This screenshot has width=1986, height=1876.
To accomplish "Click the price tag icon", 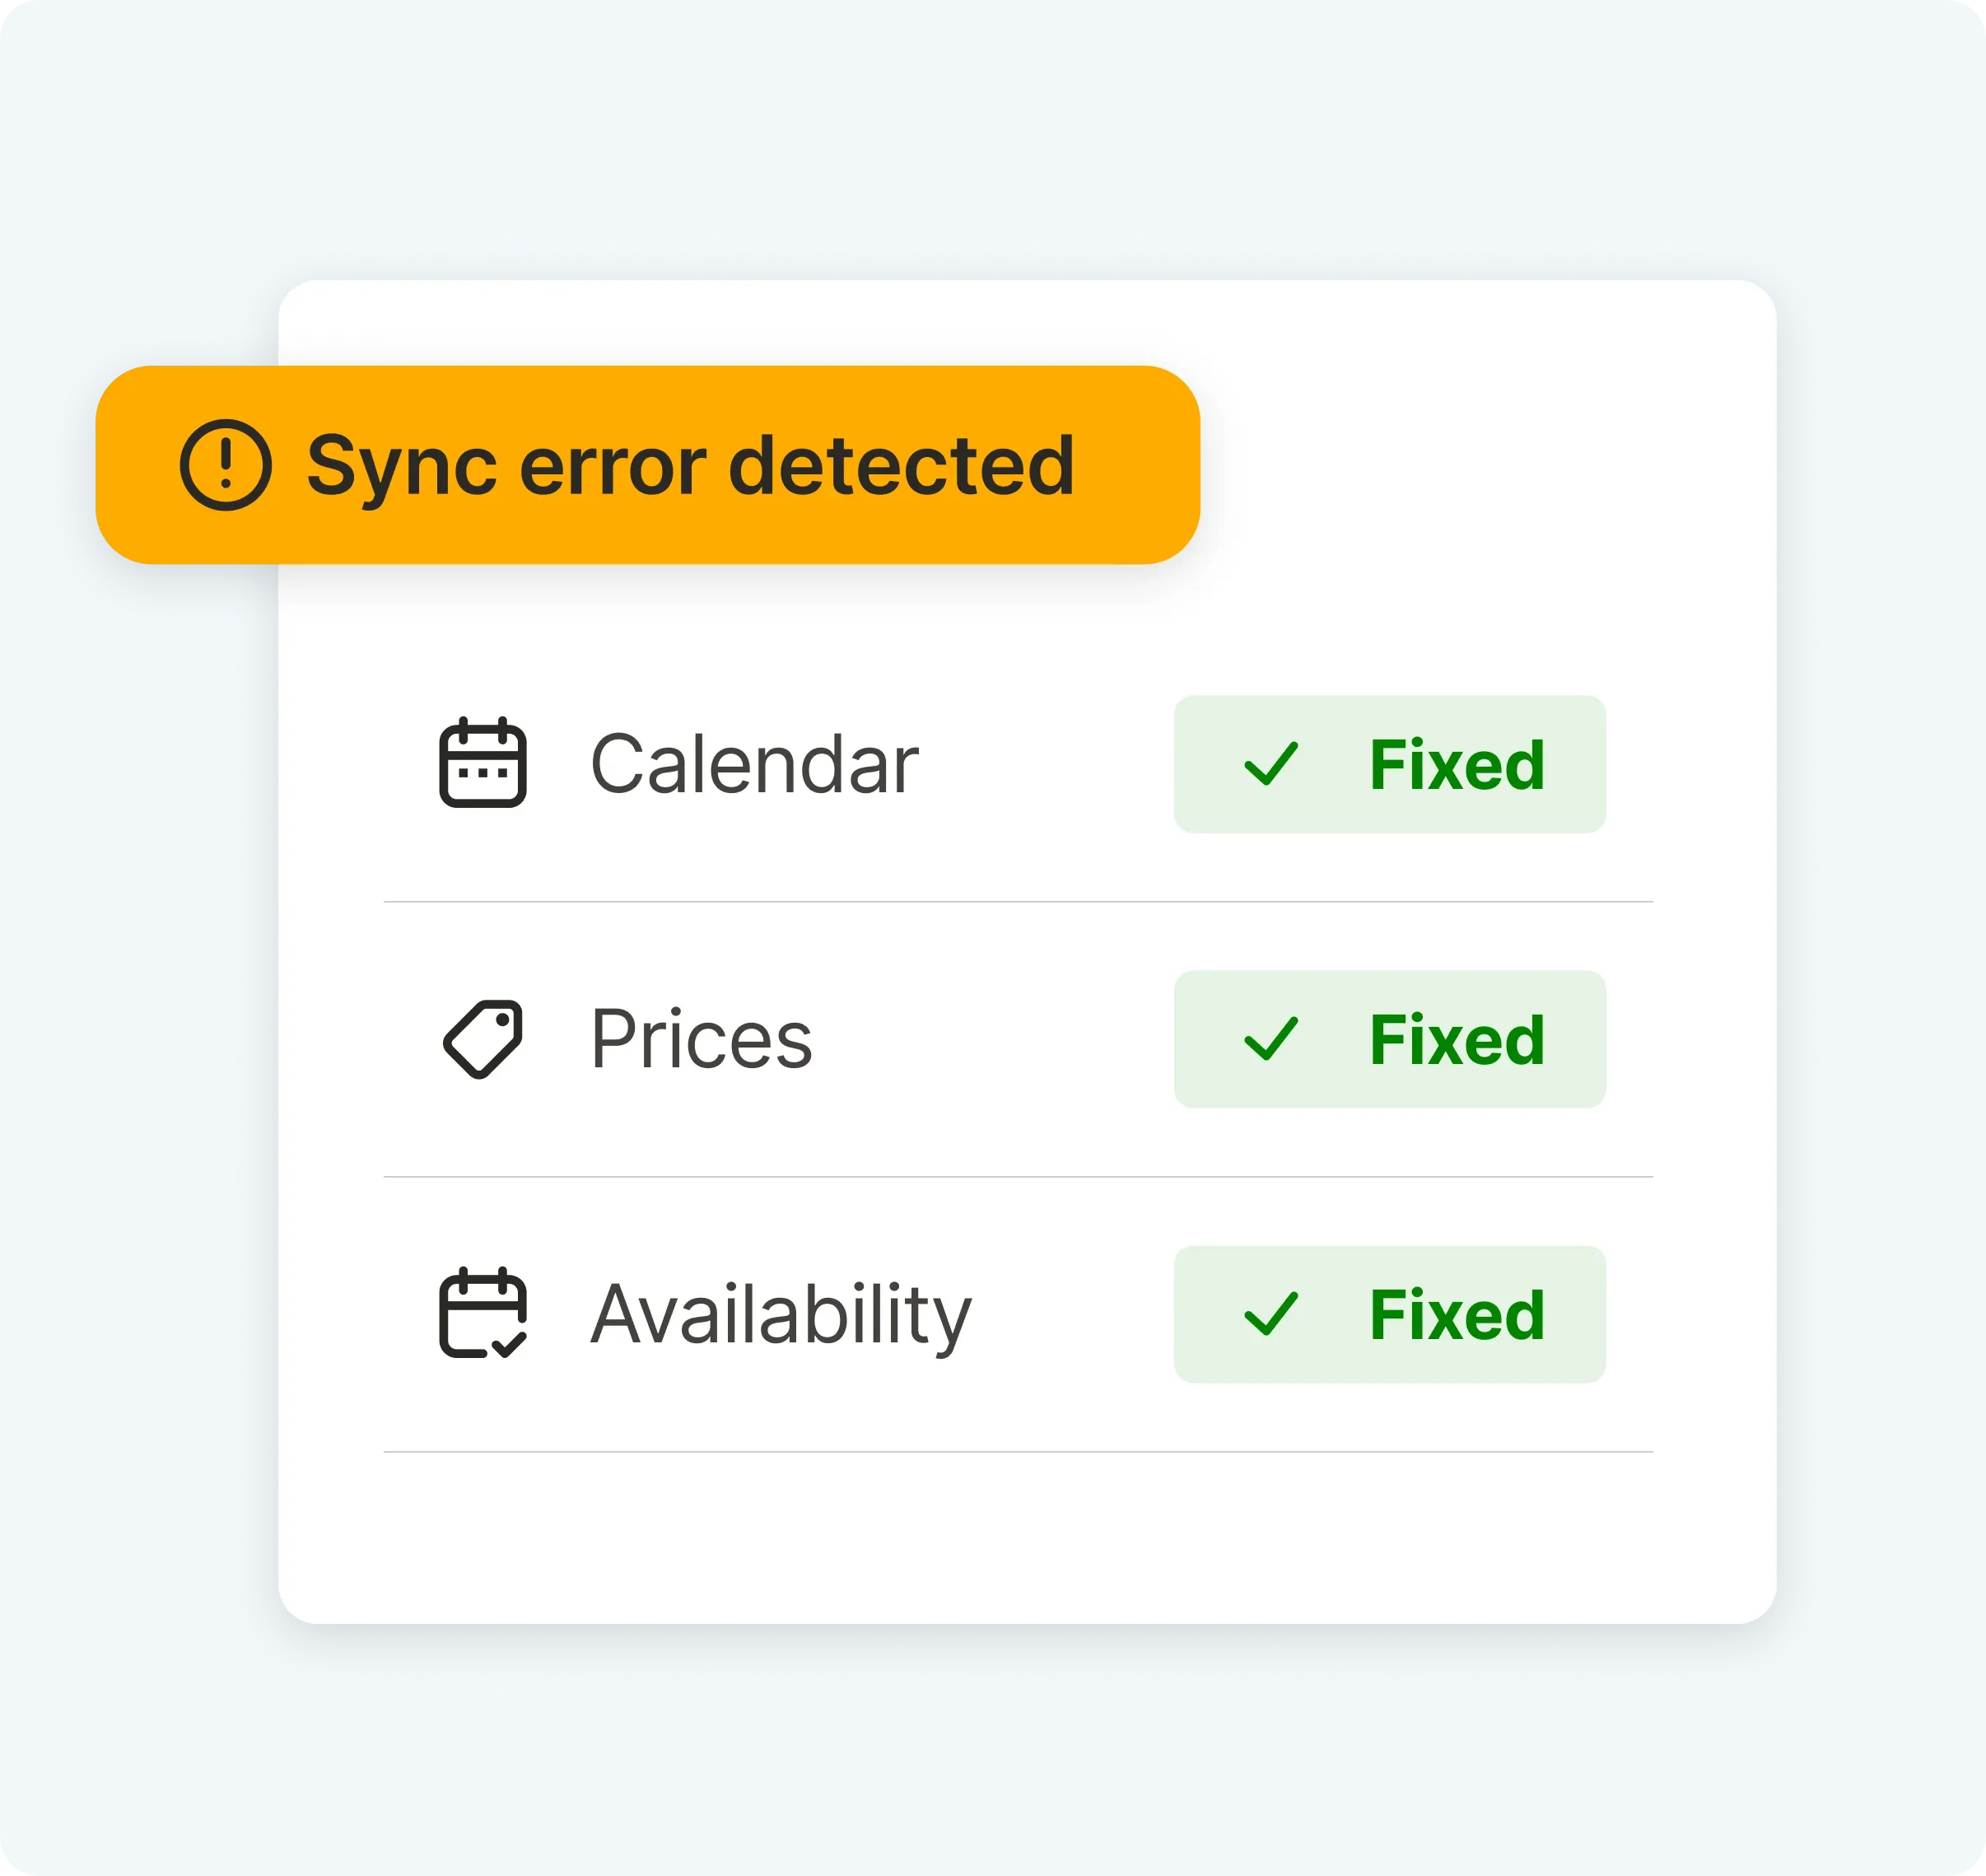I will pos(483,1039).
